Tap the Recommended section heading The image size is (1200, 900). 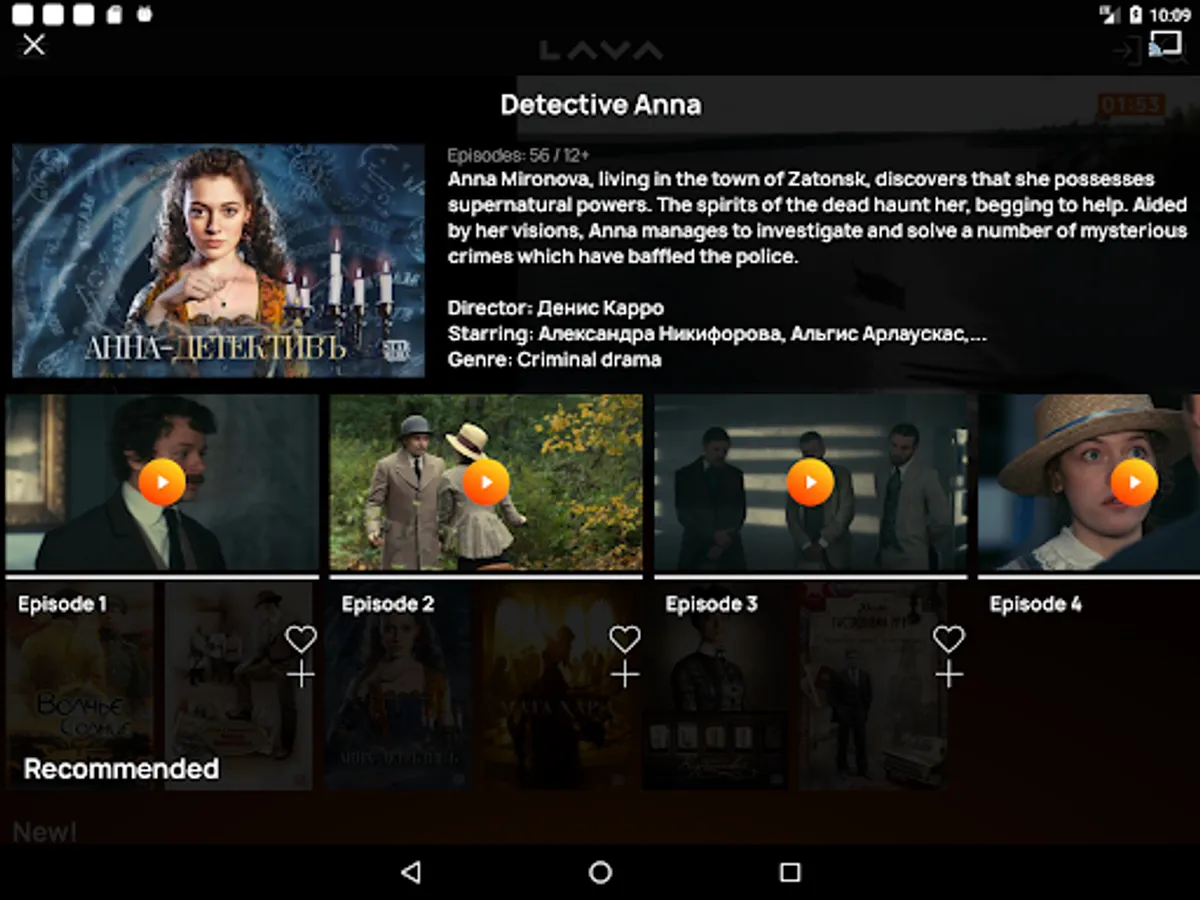coord(121,768)
